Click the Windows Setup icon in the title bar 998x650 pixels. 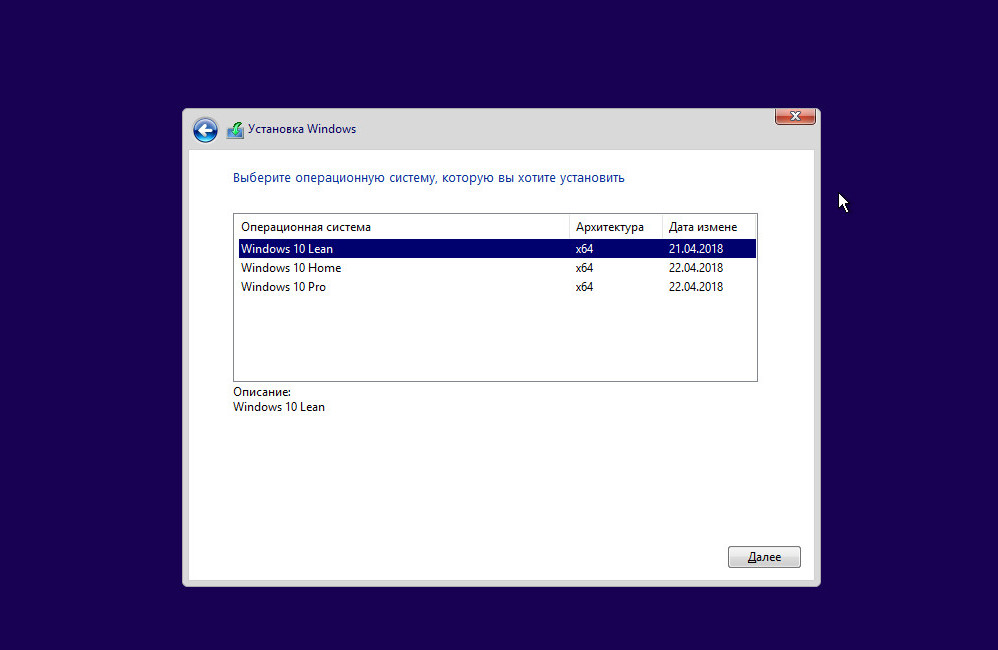tap(235, 130)
